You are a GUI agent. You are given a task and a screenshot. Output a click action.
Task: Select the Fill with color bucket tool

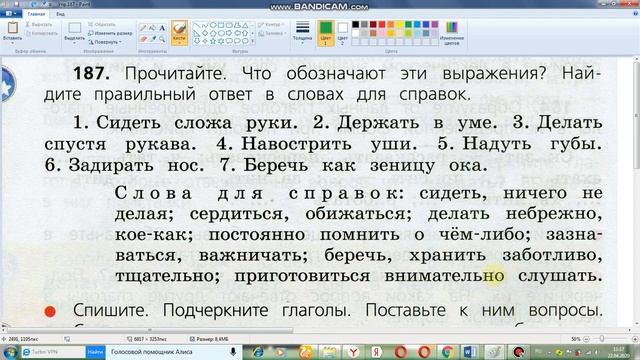153,28
